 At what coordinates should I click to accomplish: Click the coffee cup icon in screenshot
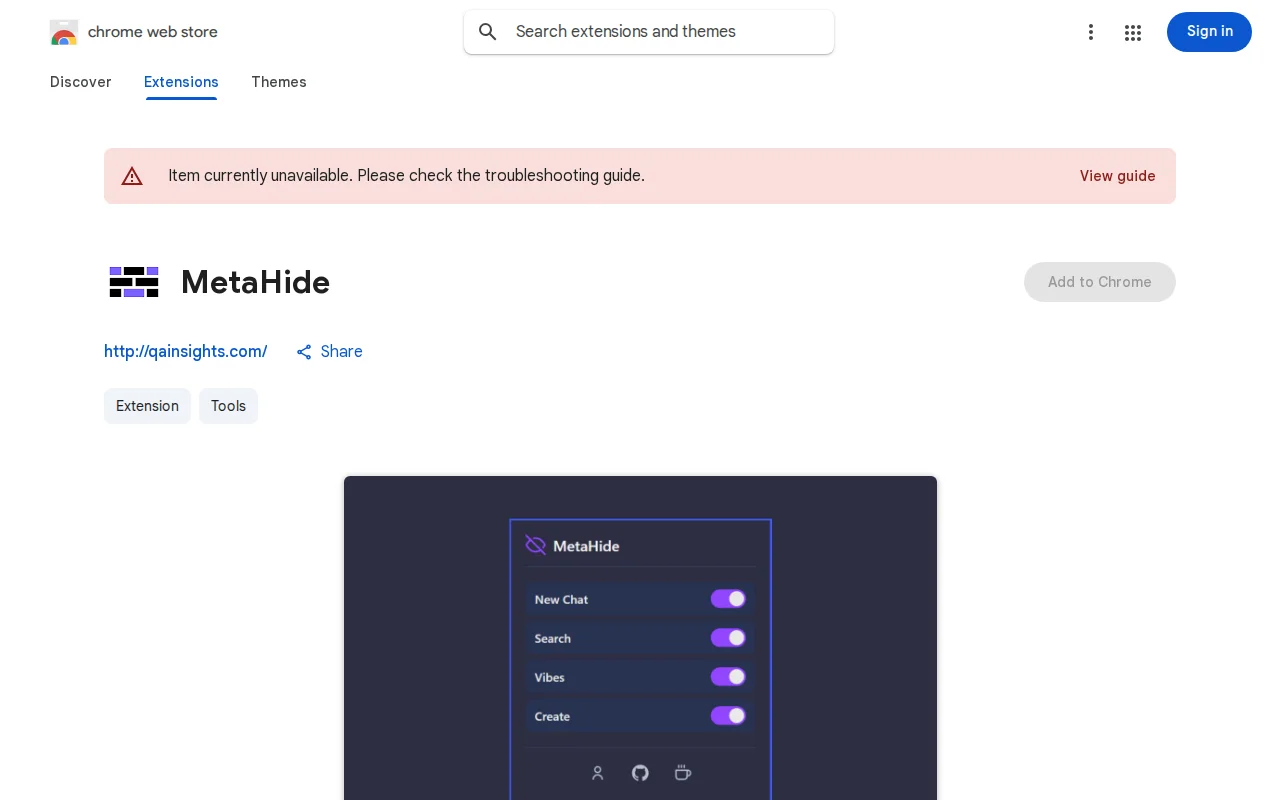point(683,773)
